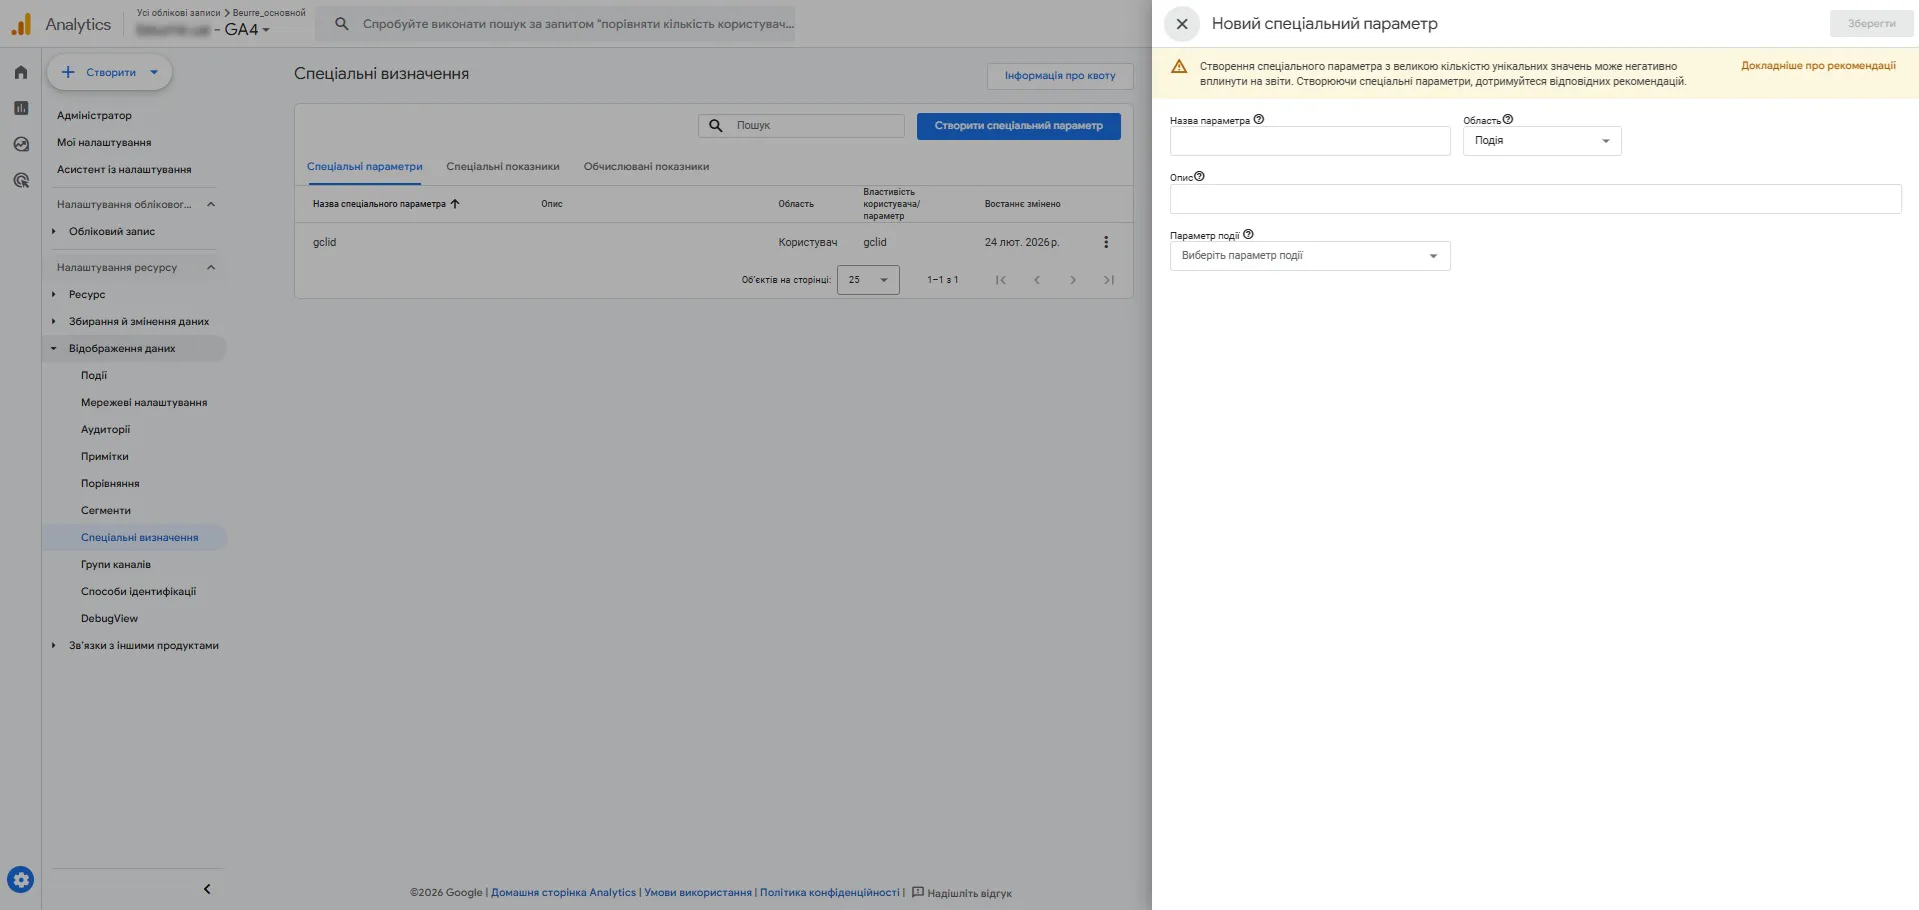The image size is (1919, 910).
Task: Open the GA4 property selector dropdown
Action: point(247,30)
